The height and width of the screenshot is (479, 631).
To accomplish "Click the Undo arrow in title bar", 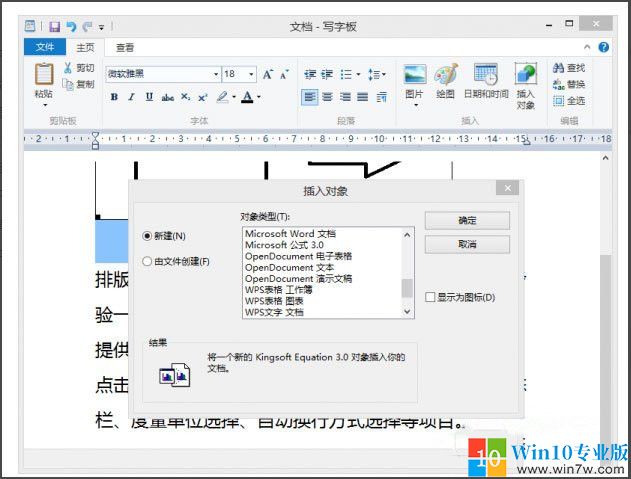I will pyautogui.click(x=71, y=27).
